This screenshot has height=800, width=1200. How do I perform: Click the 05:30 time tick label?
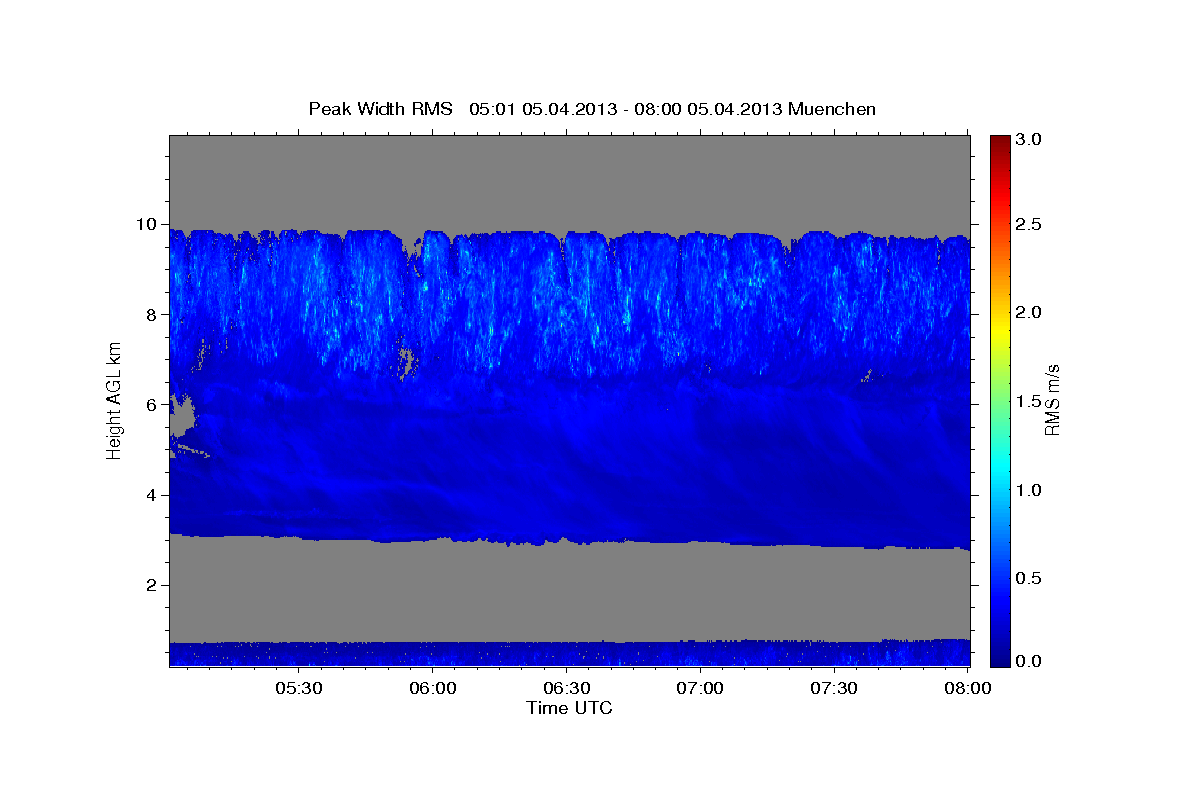[298, 689]
